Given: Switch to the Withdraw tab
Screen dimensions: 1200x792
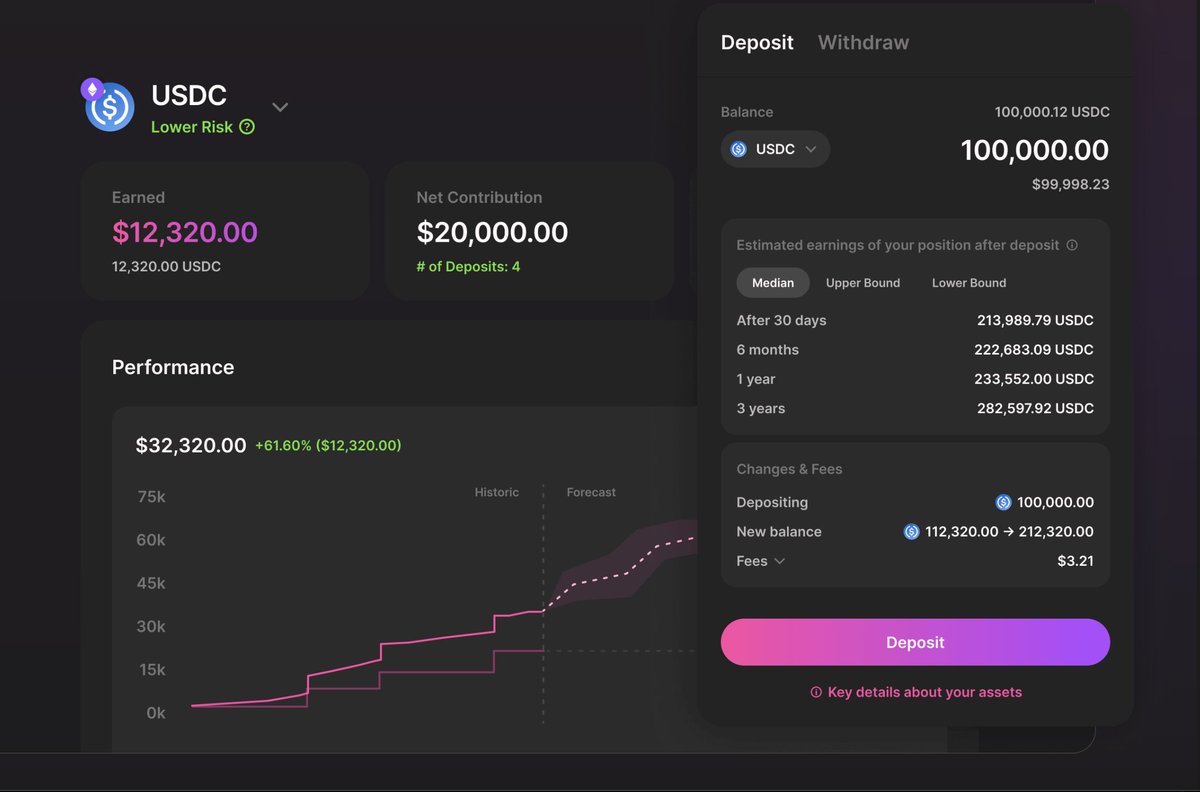Looking at the screenshot, I should click(x=863, y=43).
